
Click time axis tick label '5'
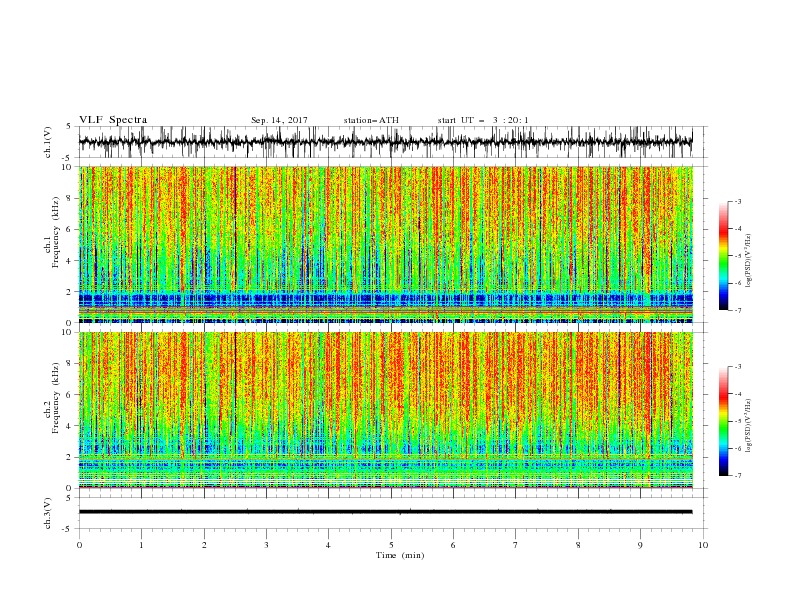point(391,545)
